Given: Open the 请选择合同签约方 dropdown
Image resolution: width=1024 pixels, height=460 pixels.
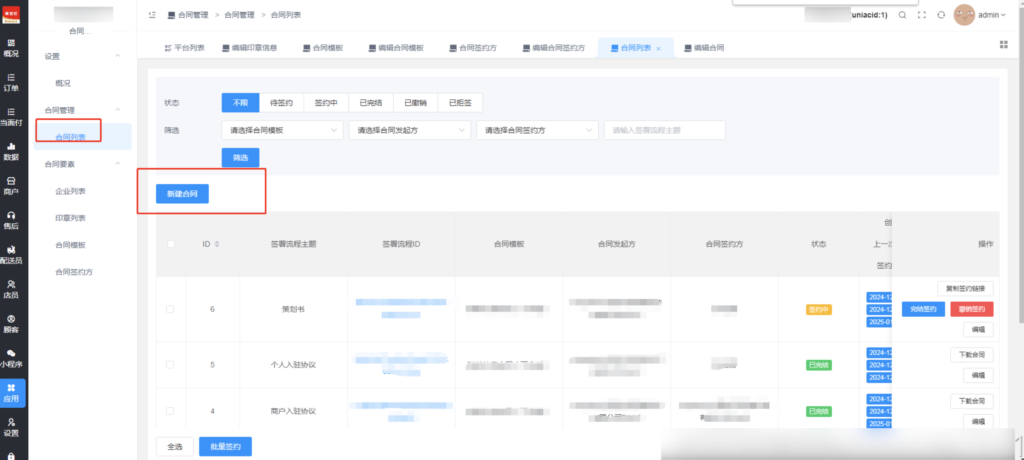Looking at the screenshot, I should (x=537, y=130).
